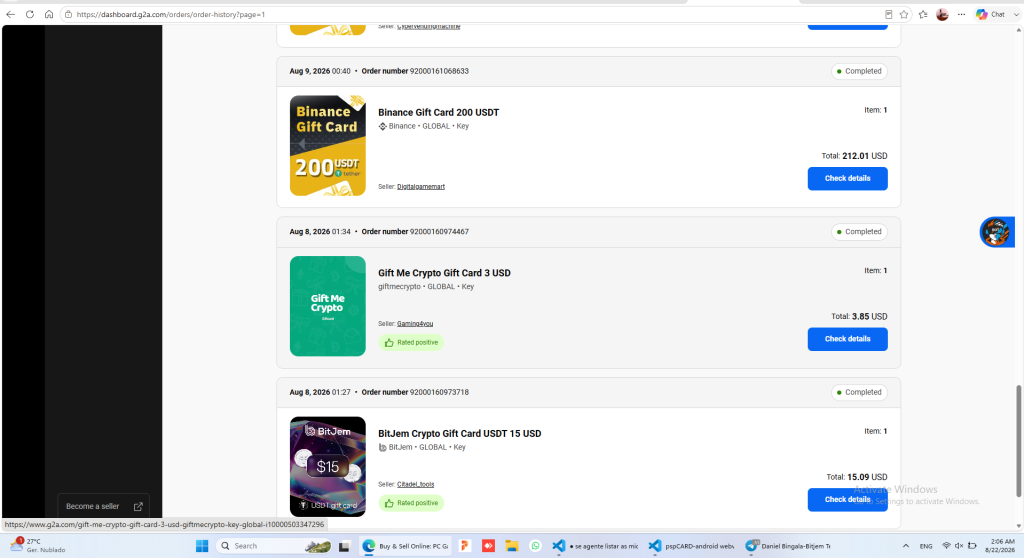Visit seller Digitalgamemart profile
1024x558 pixels.
(x=421, y=187)
